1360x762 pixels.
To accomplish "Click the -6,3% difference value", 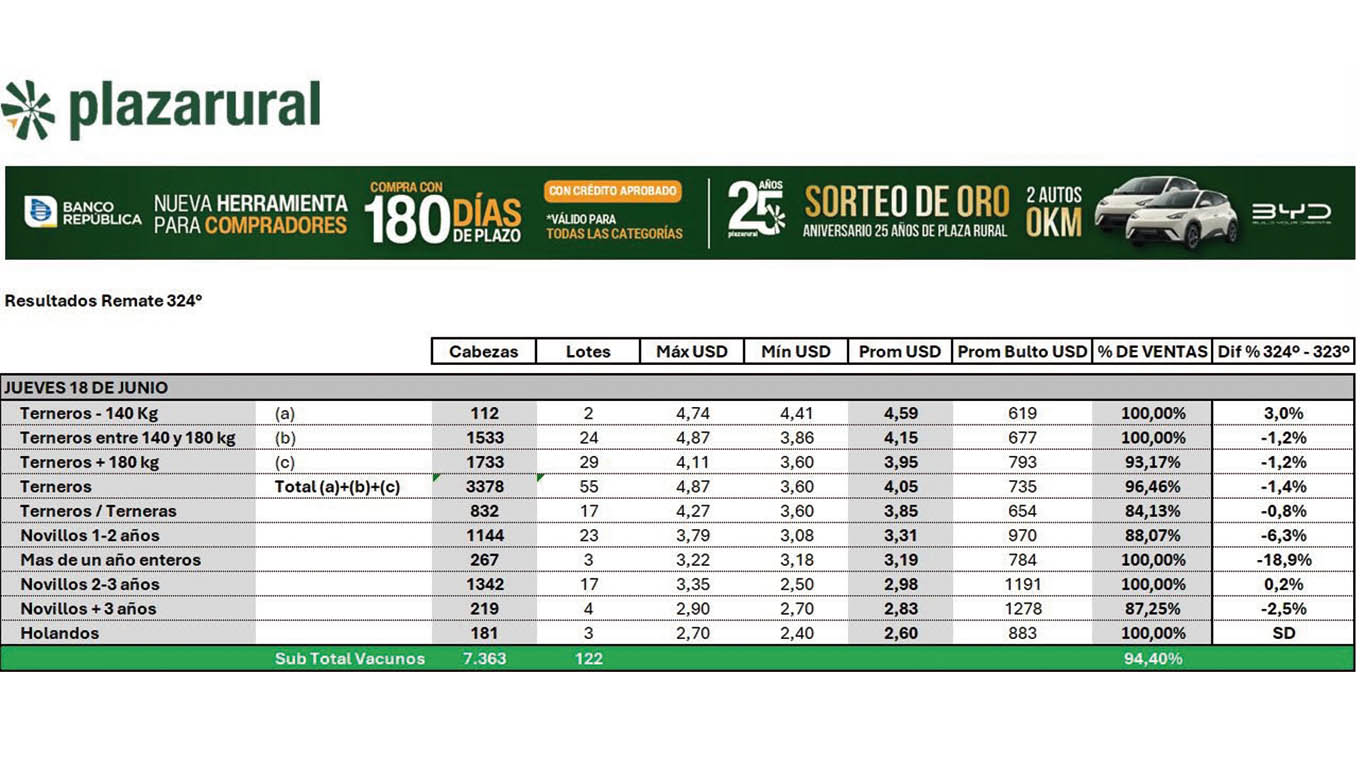I will coord(1283,535).
